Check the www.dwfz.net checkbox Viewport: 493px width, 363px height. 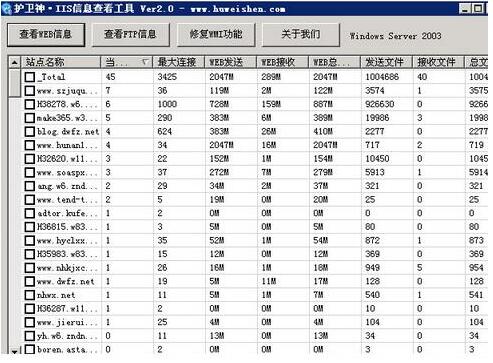point(30,282)
